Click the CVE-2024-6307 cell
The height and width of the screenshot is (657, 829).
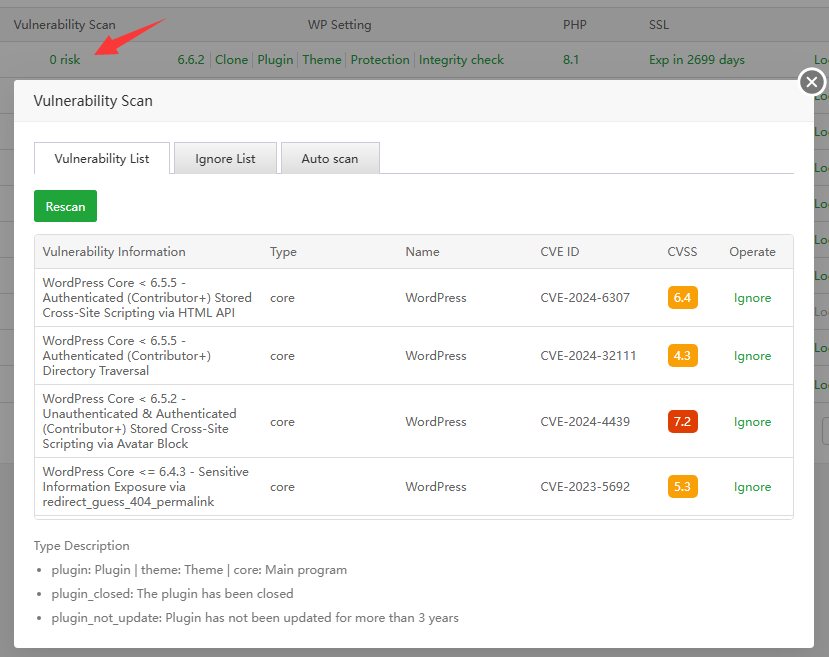(x=585, y=298)
